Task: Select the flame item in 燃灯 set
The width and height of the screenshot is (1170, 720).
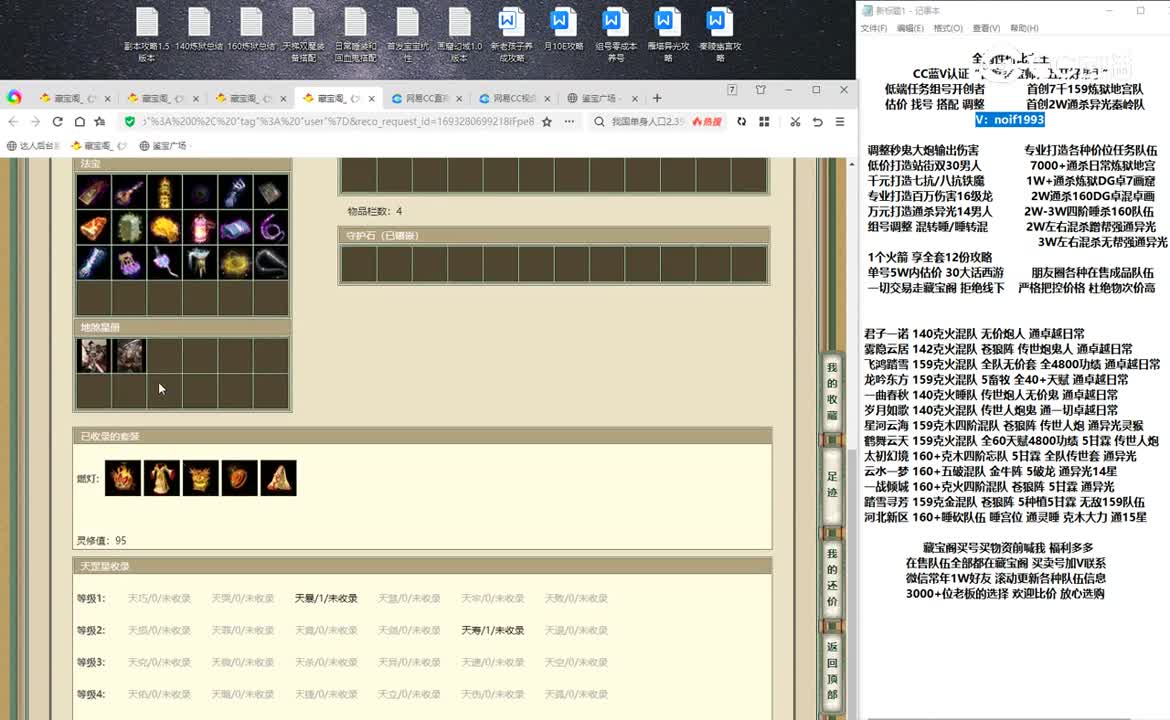Action: [x=123, y=478]
